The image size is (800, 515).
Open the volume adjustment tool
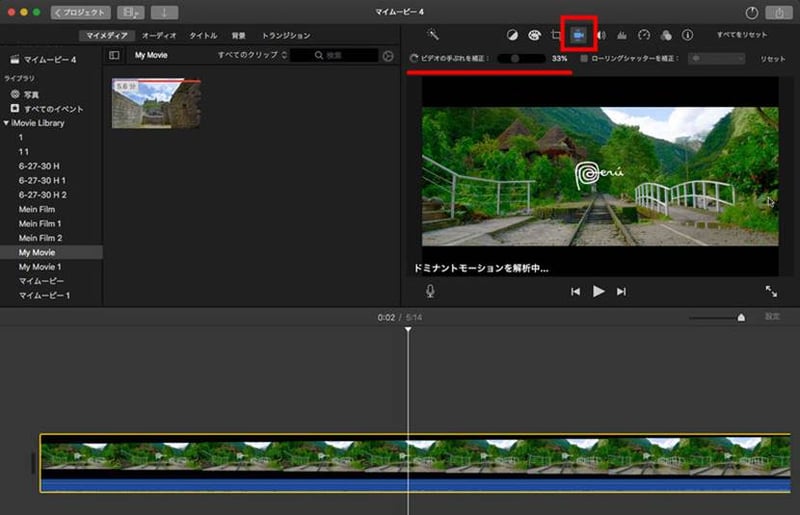pyautogui.click(x=602, y=35)
